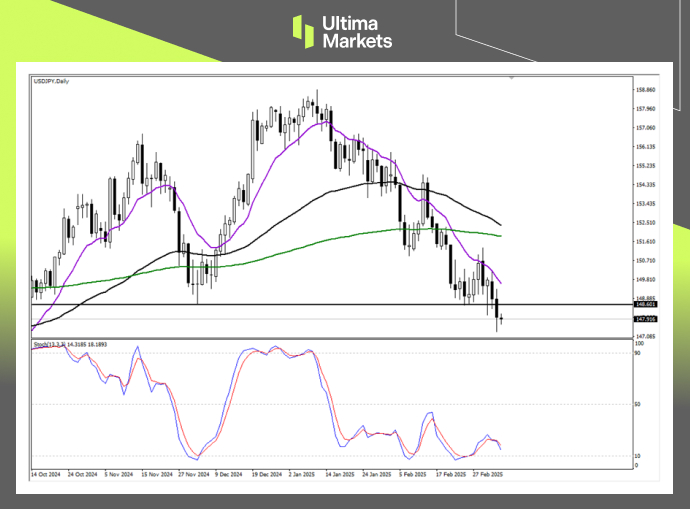This screenshot has width=690, height=509.
Task: Click the stochastic 50 level axis label
Action: coord(639,405)
